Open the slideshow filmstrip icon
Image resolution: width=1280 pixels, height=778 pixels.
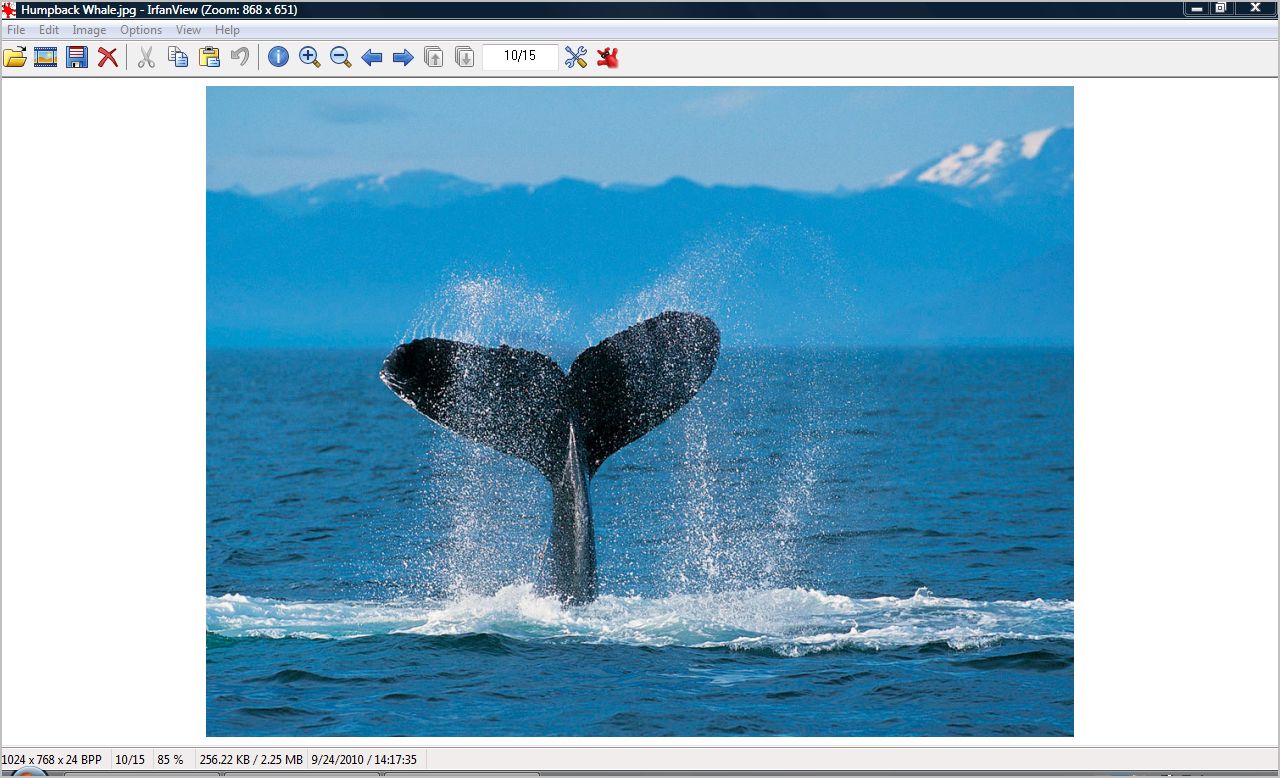point(45,57)
